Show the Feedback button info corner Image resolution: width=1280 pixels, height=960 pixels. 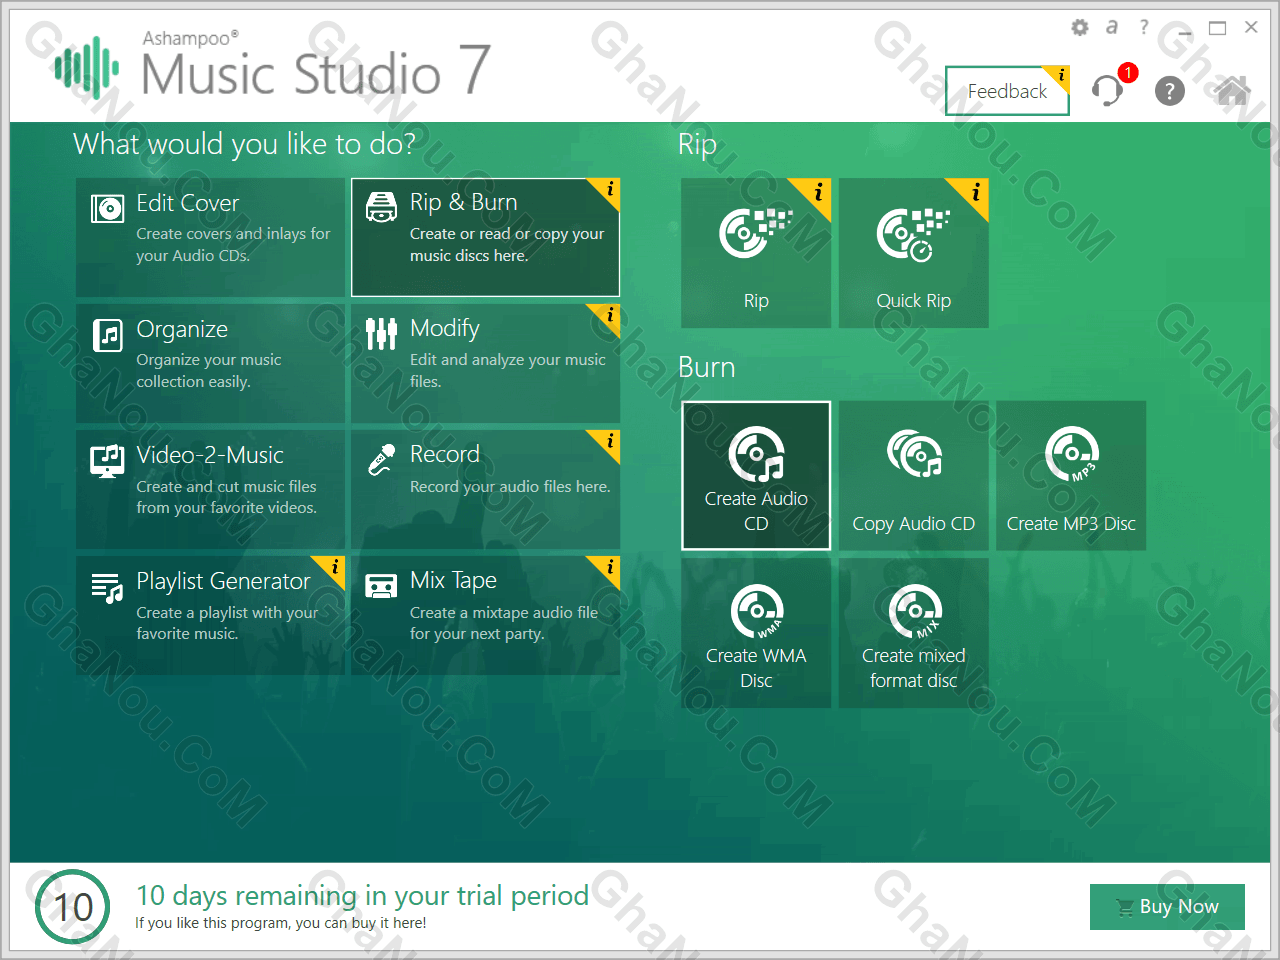(x=1060, y=75)
